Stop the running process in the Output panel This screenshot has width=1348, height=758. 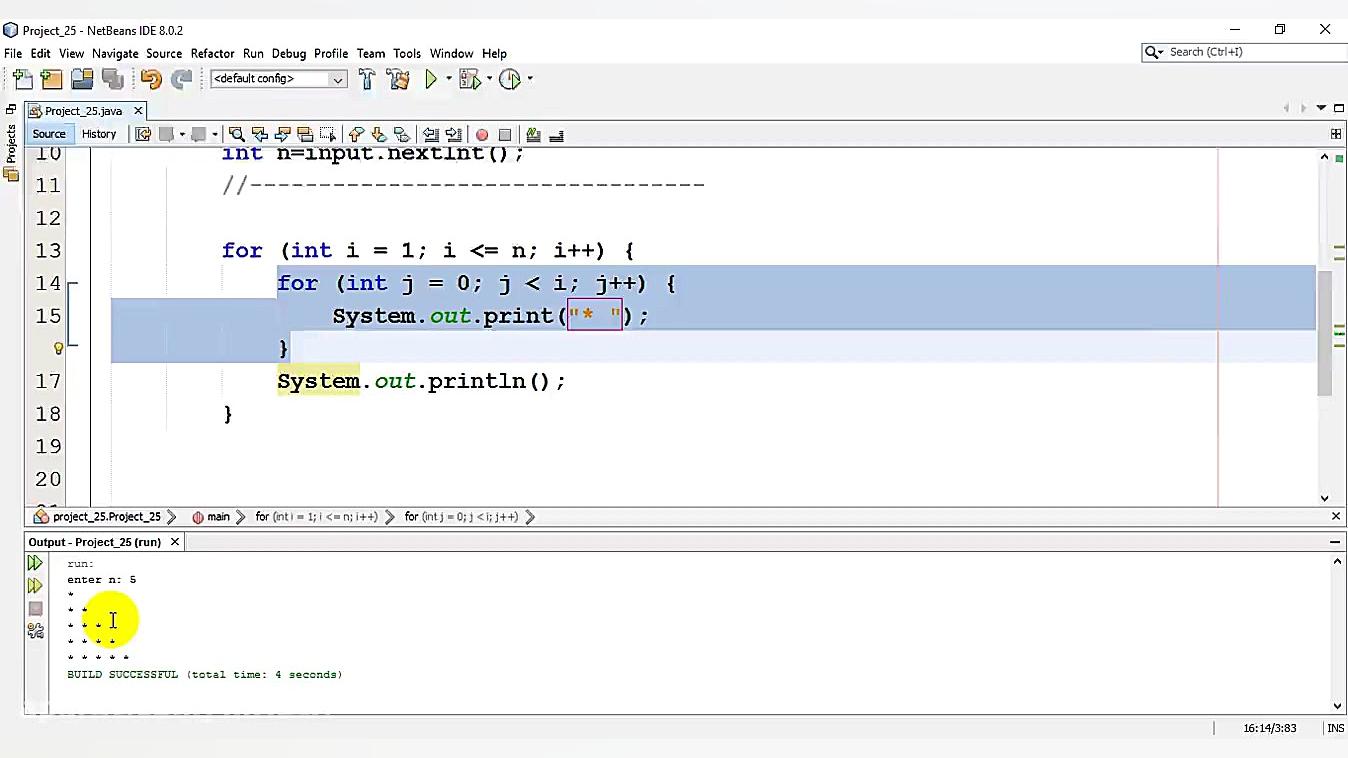tap(35, 608)
